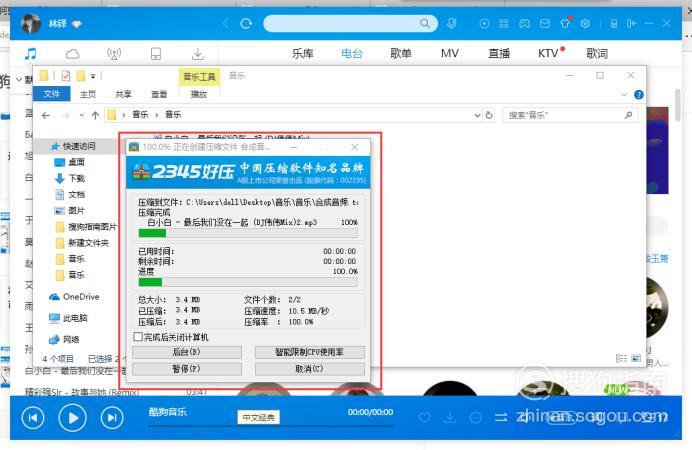The image size is (692, 450).
Task: Open the 主页 ribbon tab
Action: 88,94
